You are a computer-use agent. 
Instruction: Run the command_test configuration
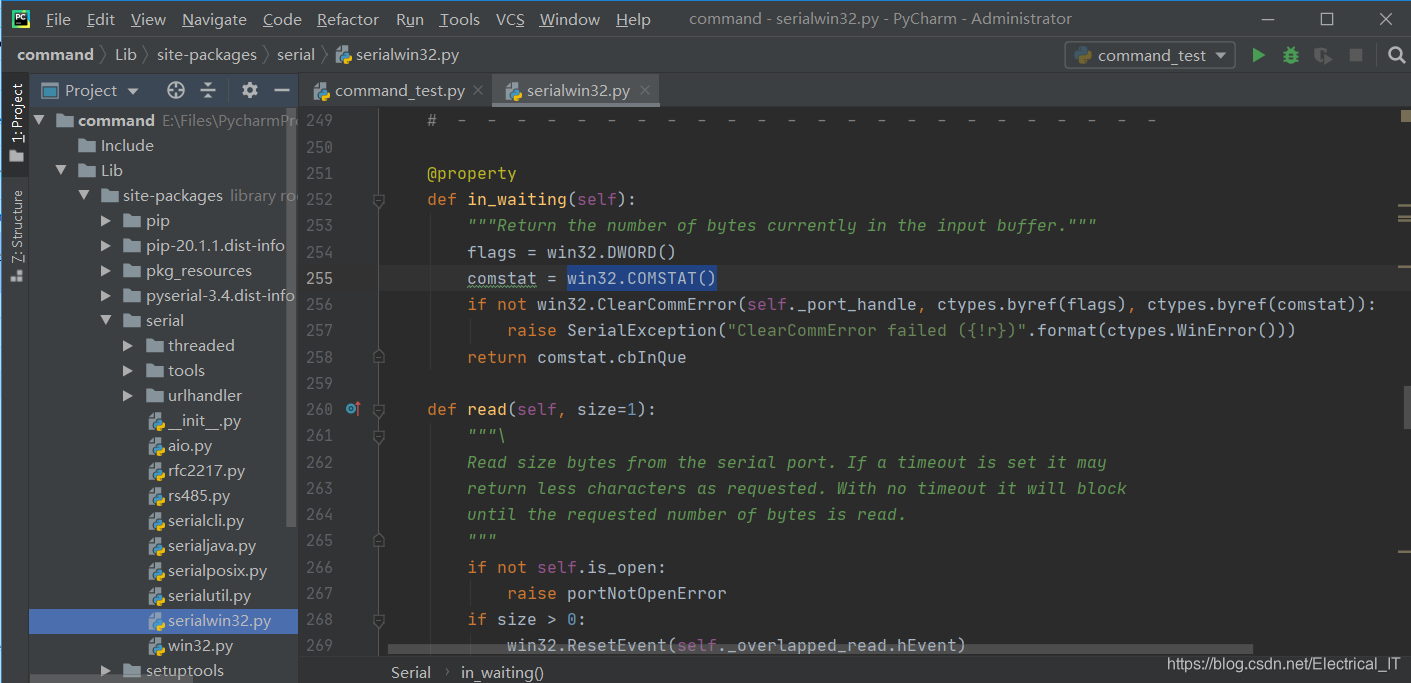click(1259, 56)
